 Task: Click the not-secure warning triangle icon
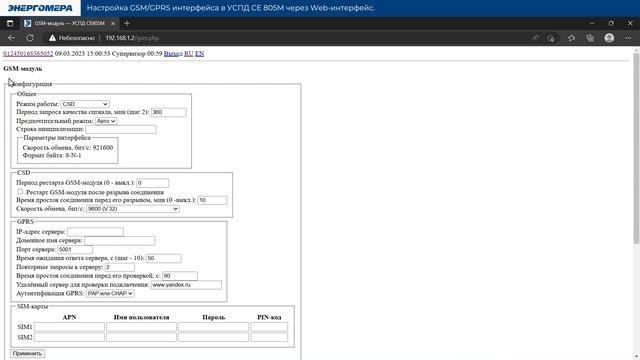[x=52, y=38]
